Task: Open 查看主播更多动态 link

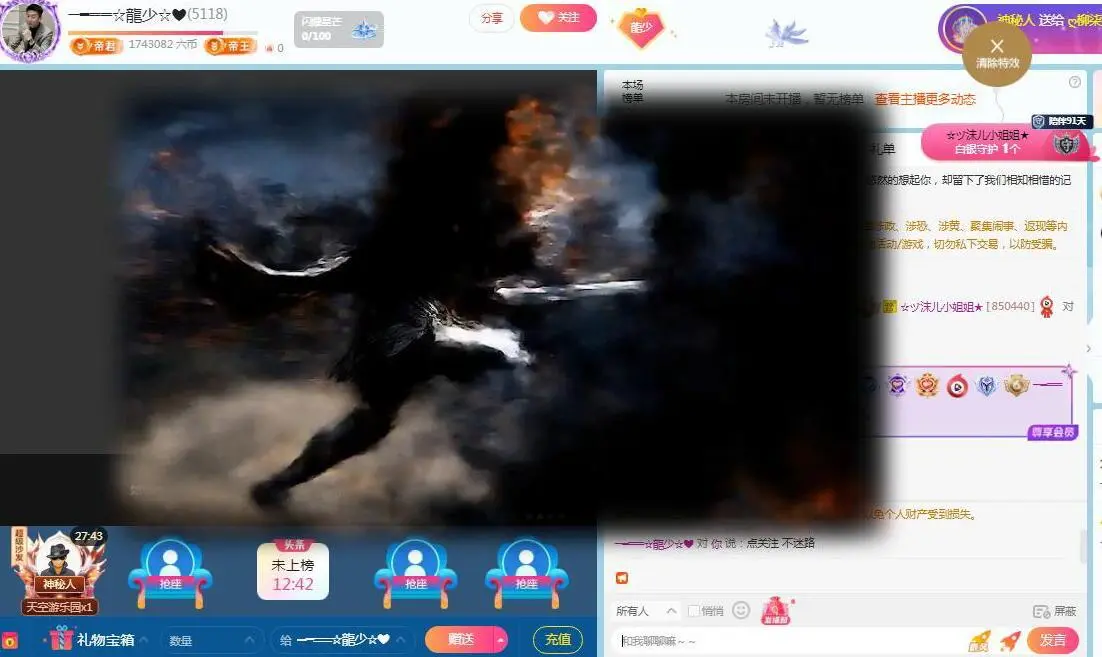Action: point(925,99)
